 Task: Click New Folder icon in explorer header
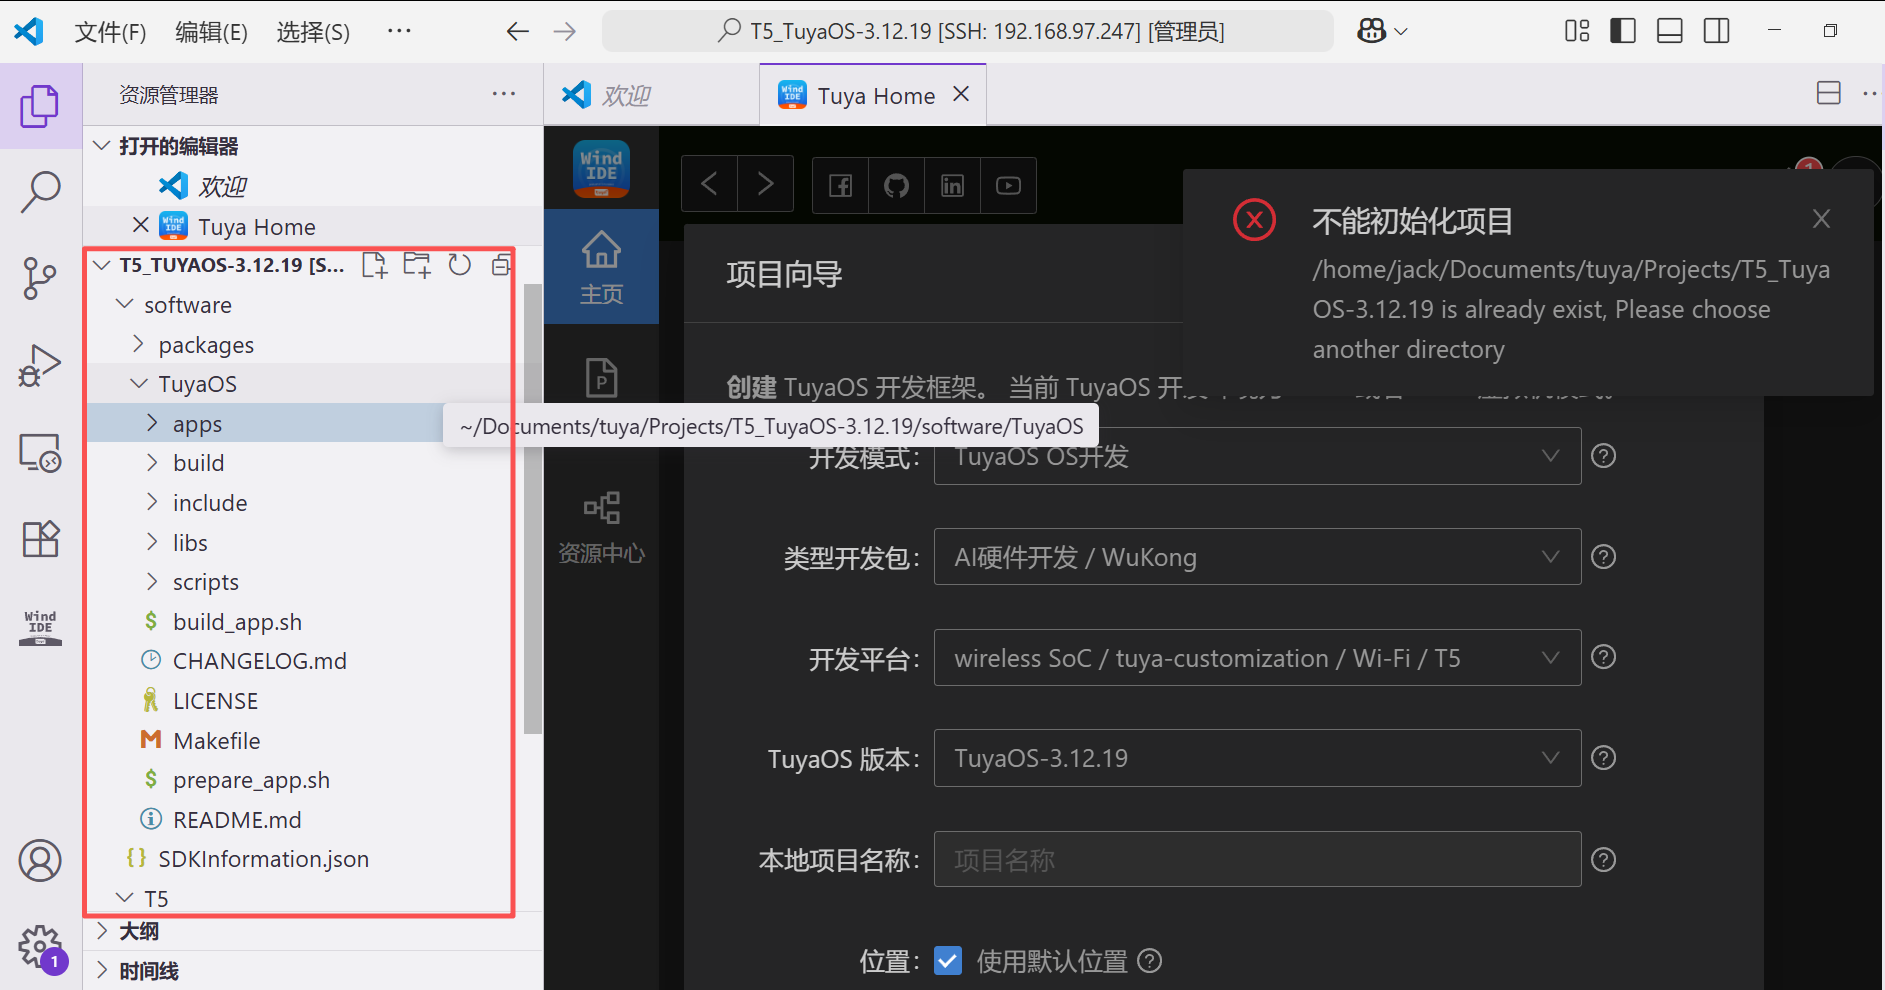[417, 265]
